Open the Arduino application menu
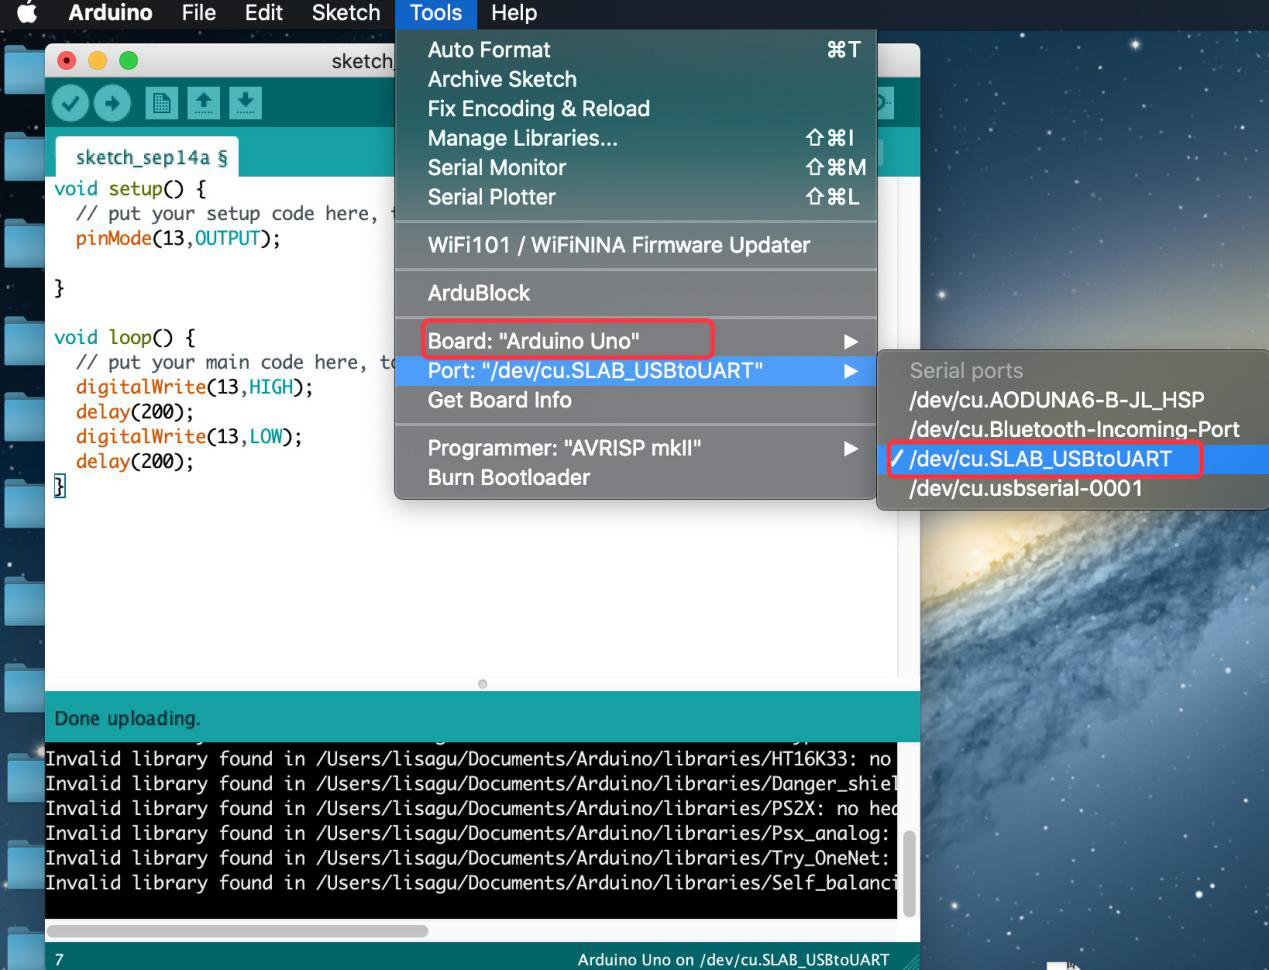Viewport: 1269px width, 970px height. point(110,13)
